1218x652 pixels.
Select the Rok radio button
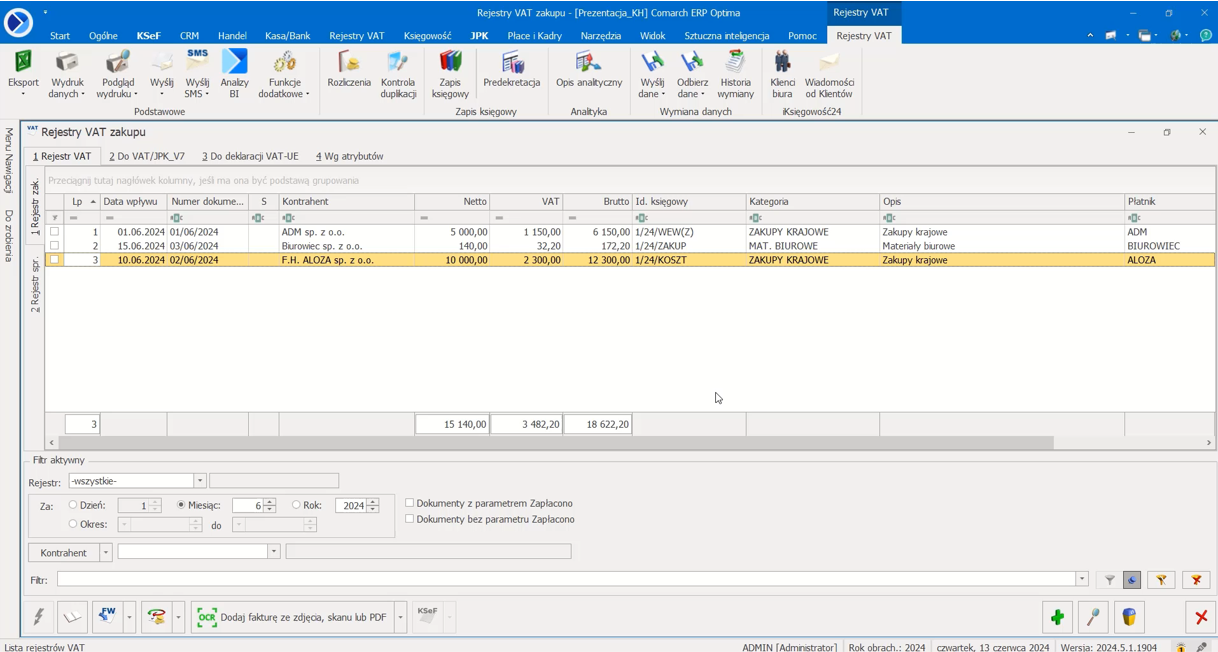point(296,505)
